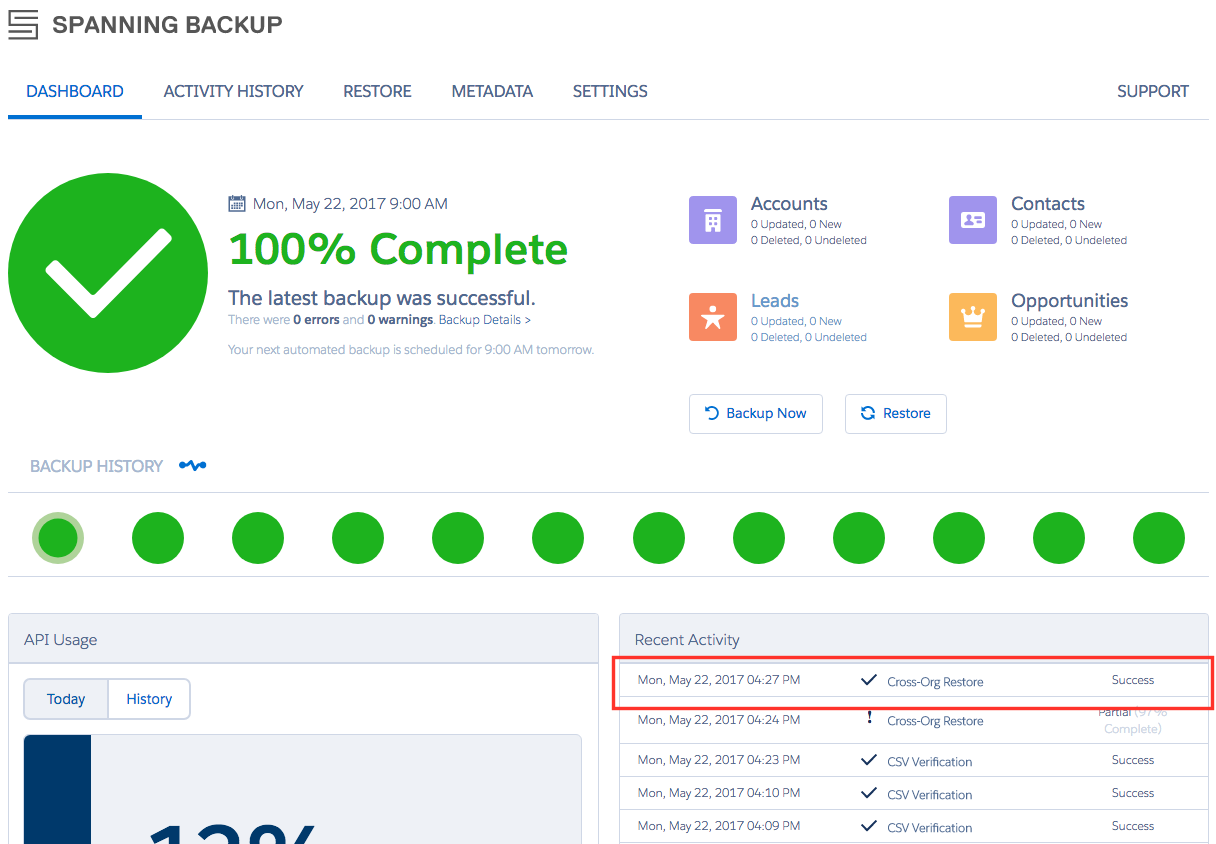Viewport: 1216px width, 844px height.
Task: Click the 'Mon, May 22, 2017 04:10 PM' timestamp
Action: point(719,793)
